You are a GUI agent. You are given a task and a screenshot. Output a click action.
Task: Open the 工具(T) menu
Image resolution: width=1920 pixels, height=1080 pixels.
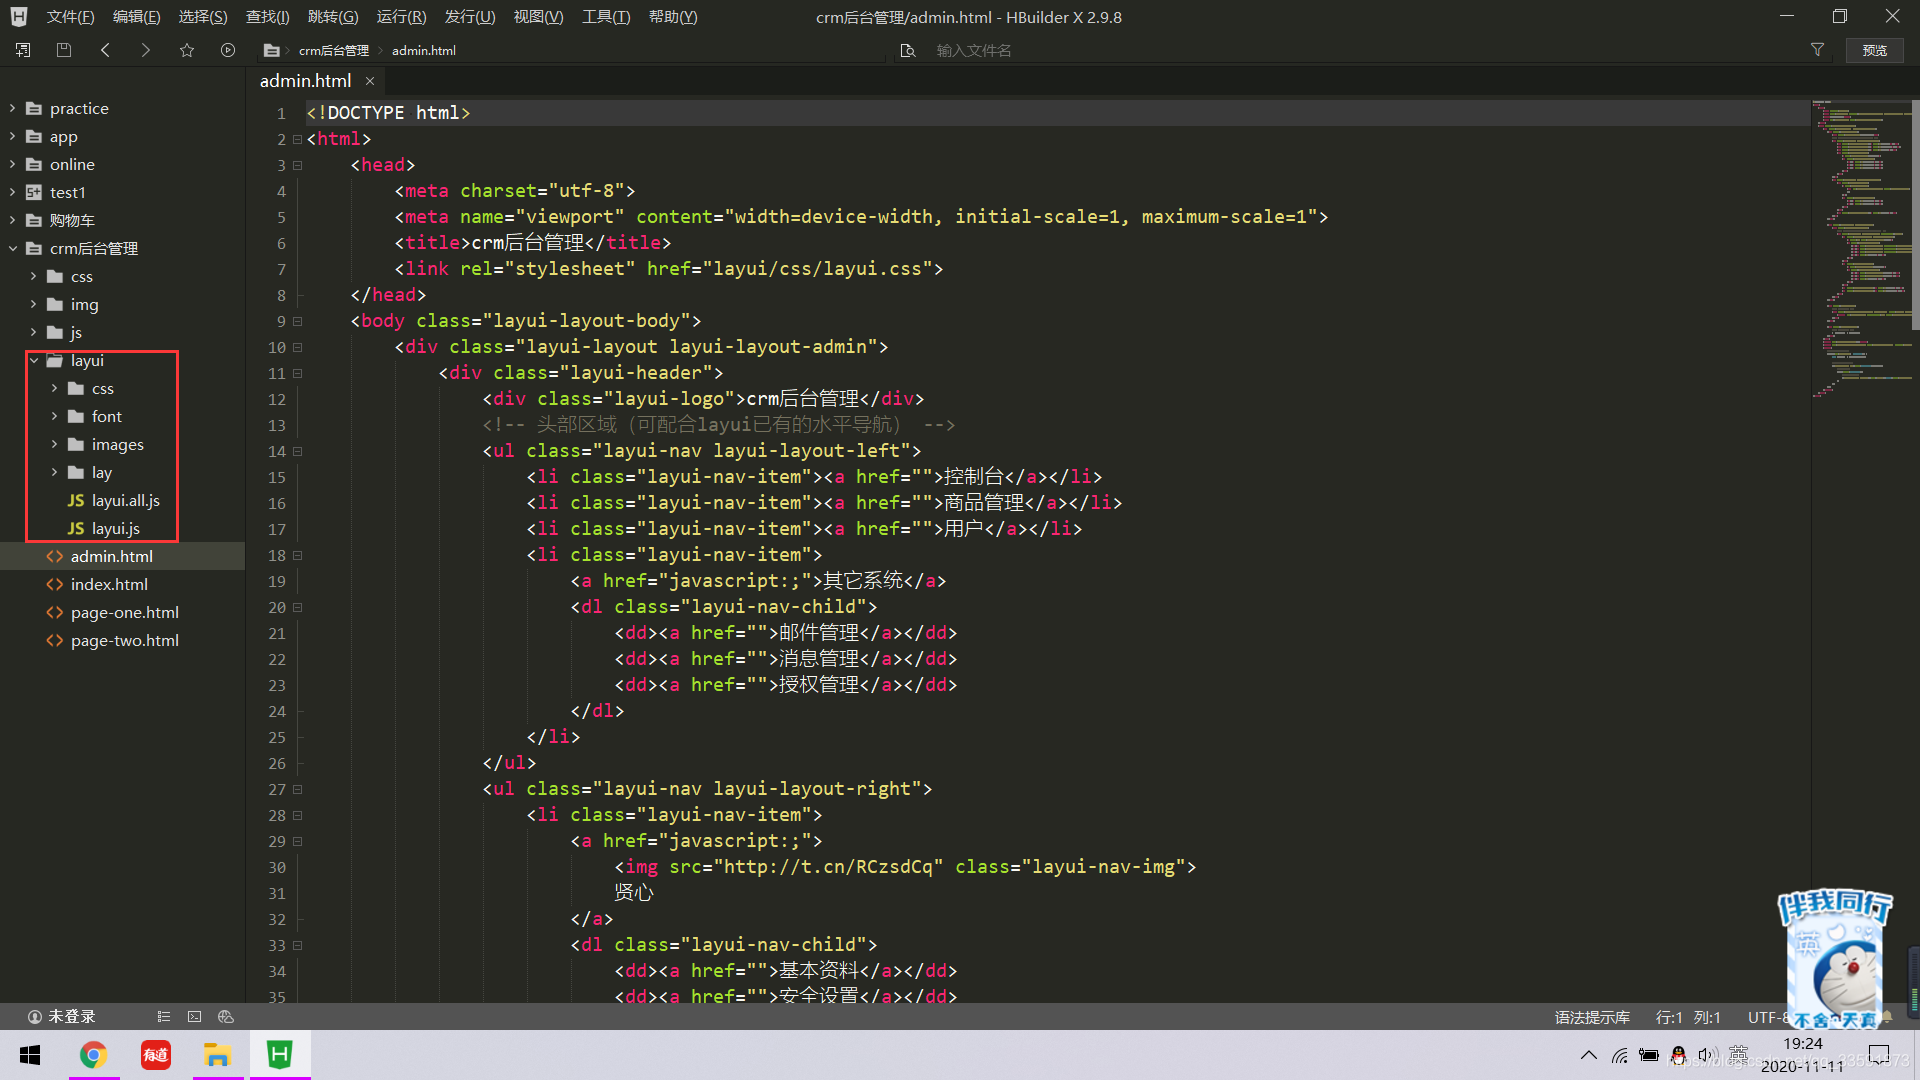coord(606,17)
